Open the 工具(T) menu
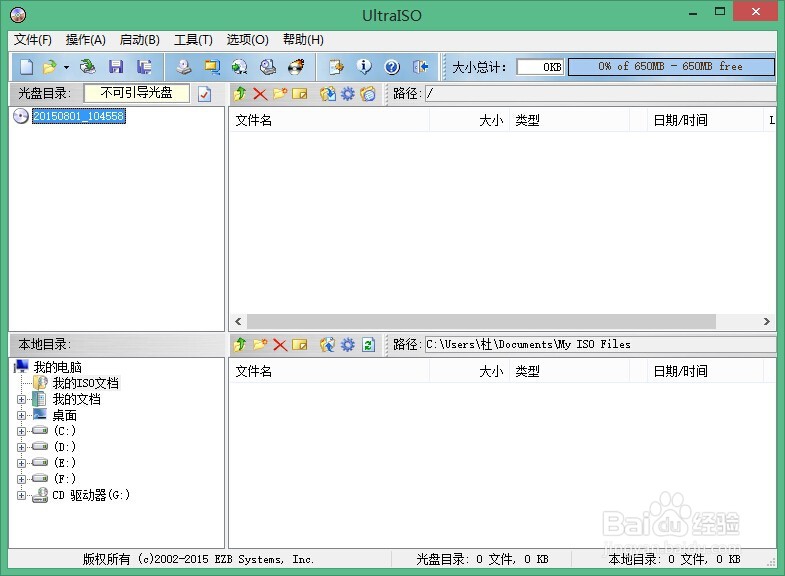Image resolution: width=785 pixels, height=576 pixels. click(193, 40)
